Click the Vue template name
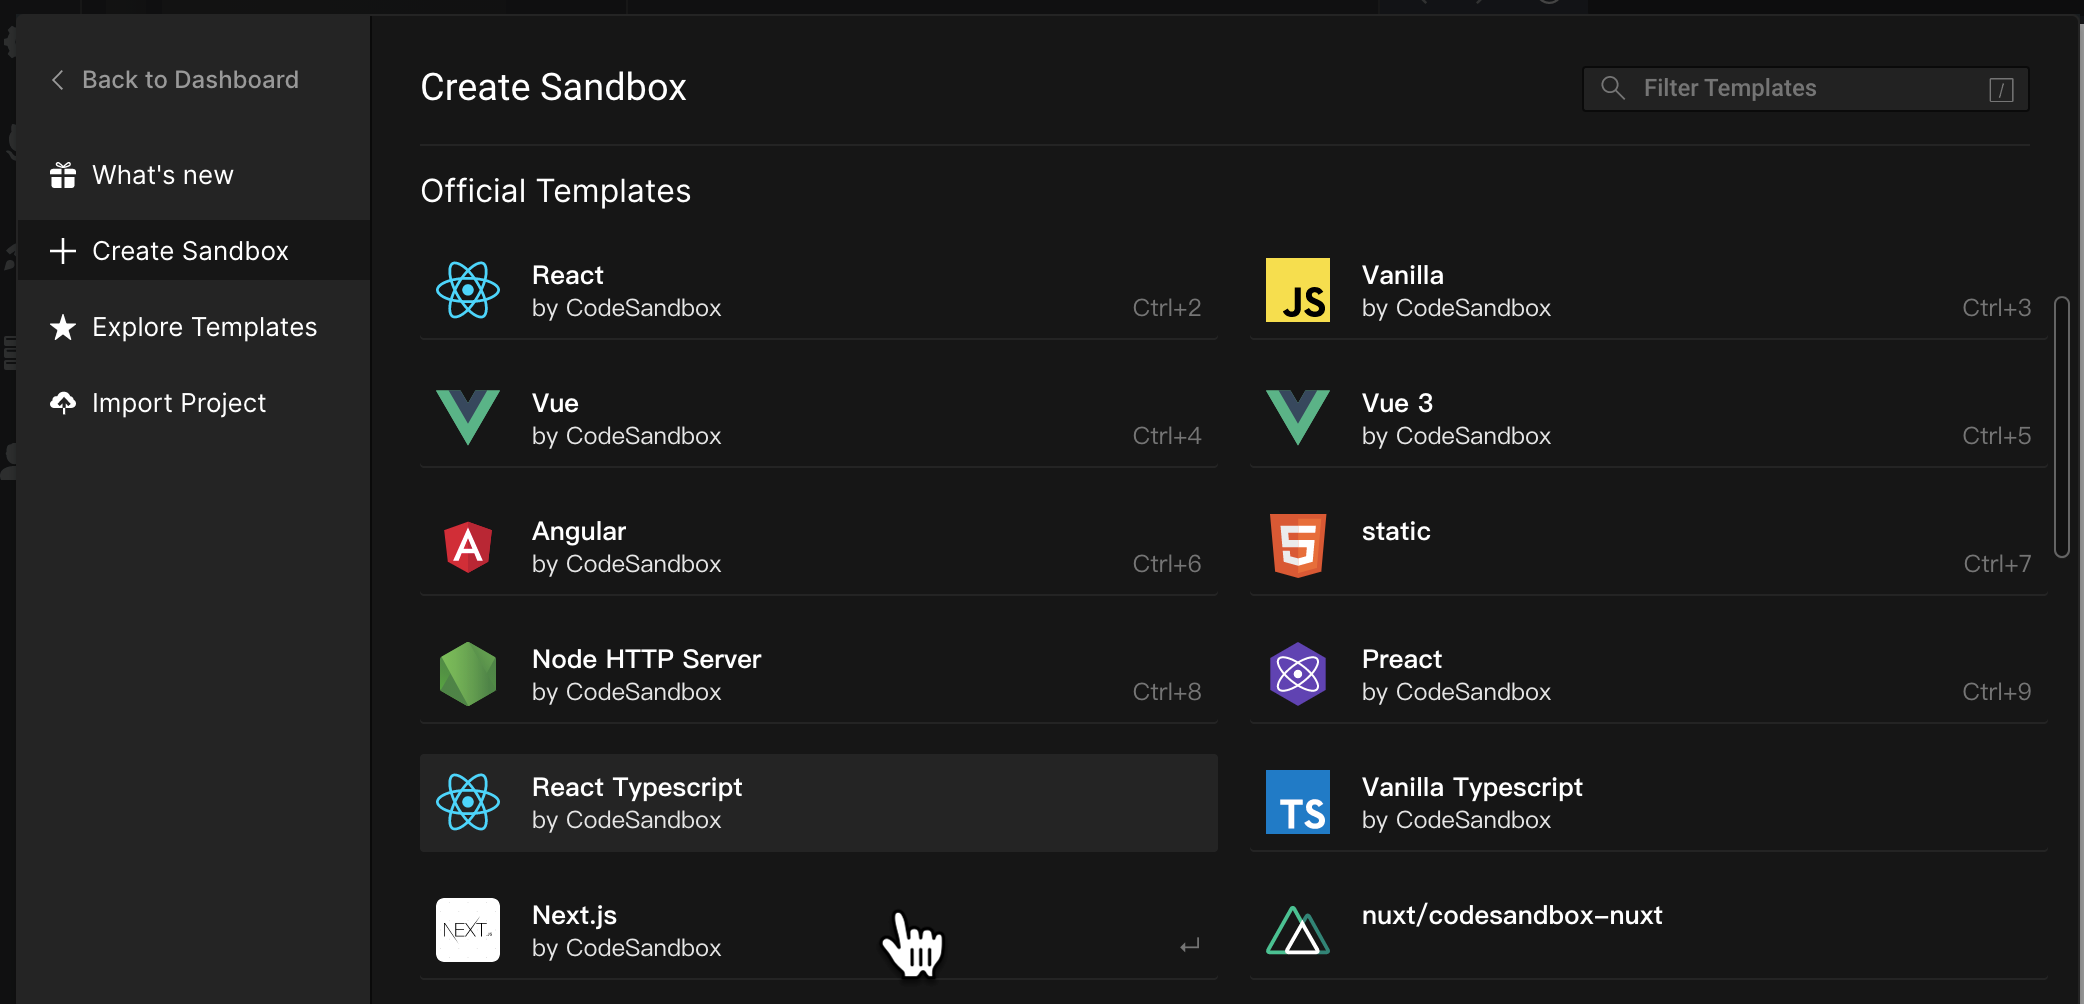Screen dimensions: 2084x1004 tap(555, 403)
